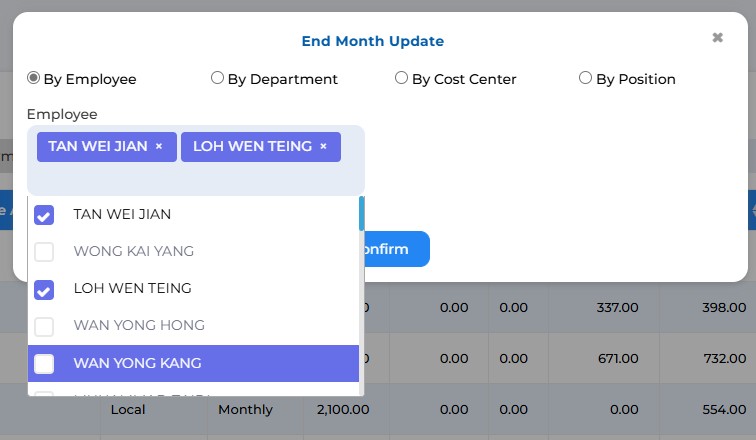Pick WAN YONG HONG from dropdown list

[139, 325]
